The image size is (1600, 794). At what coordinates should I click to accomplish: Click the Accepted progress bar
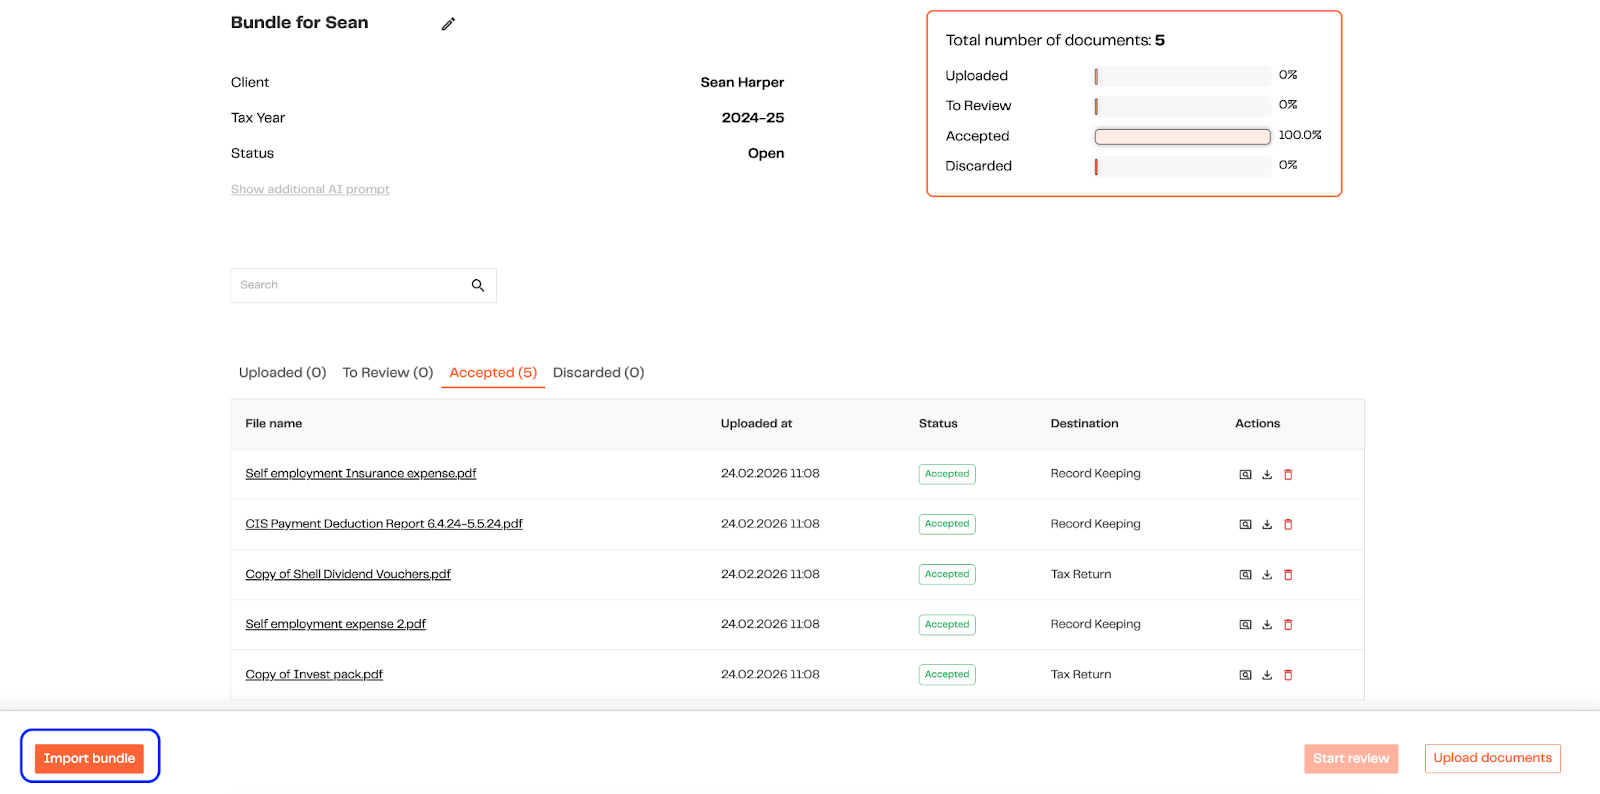coord(1182,136)
